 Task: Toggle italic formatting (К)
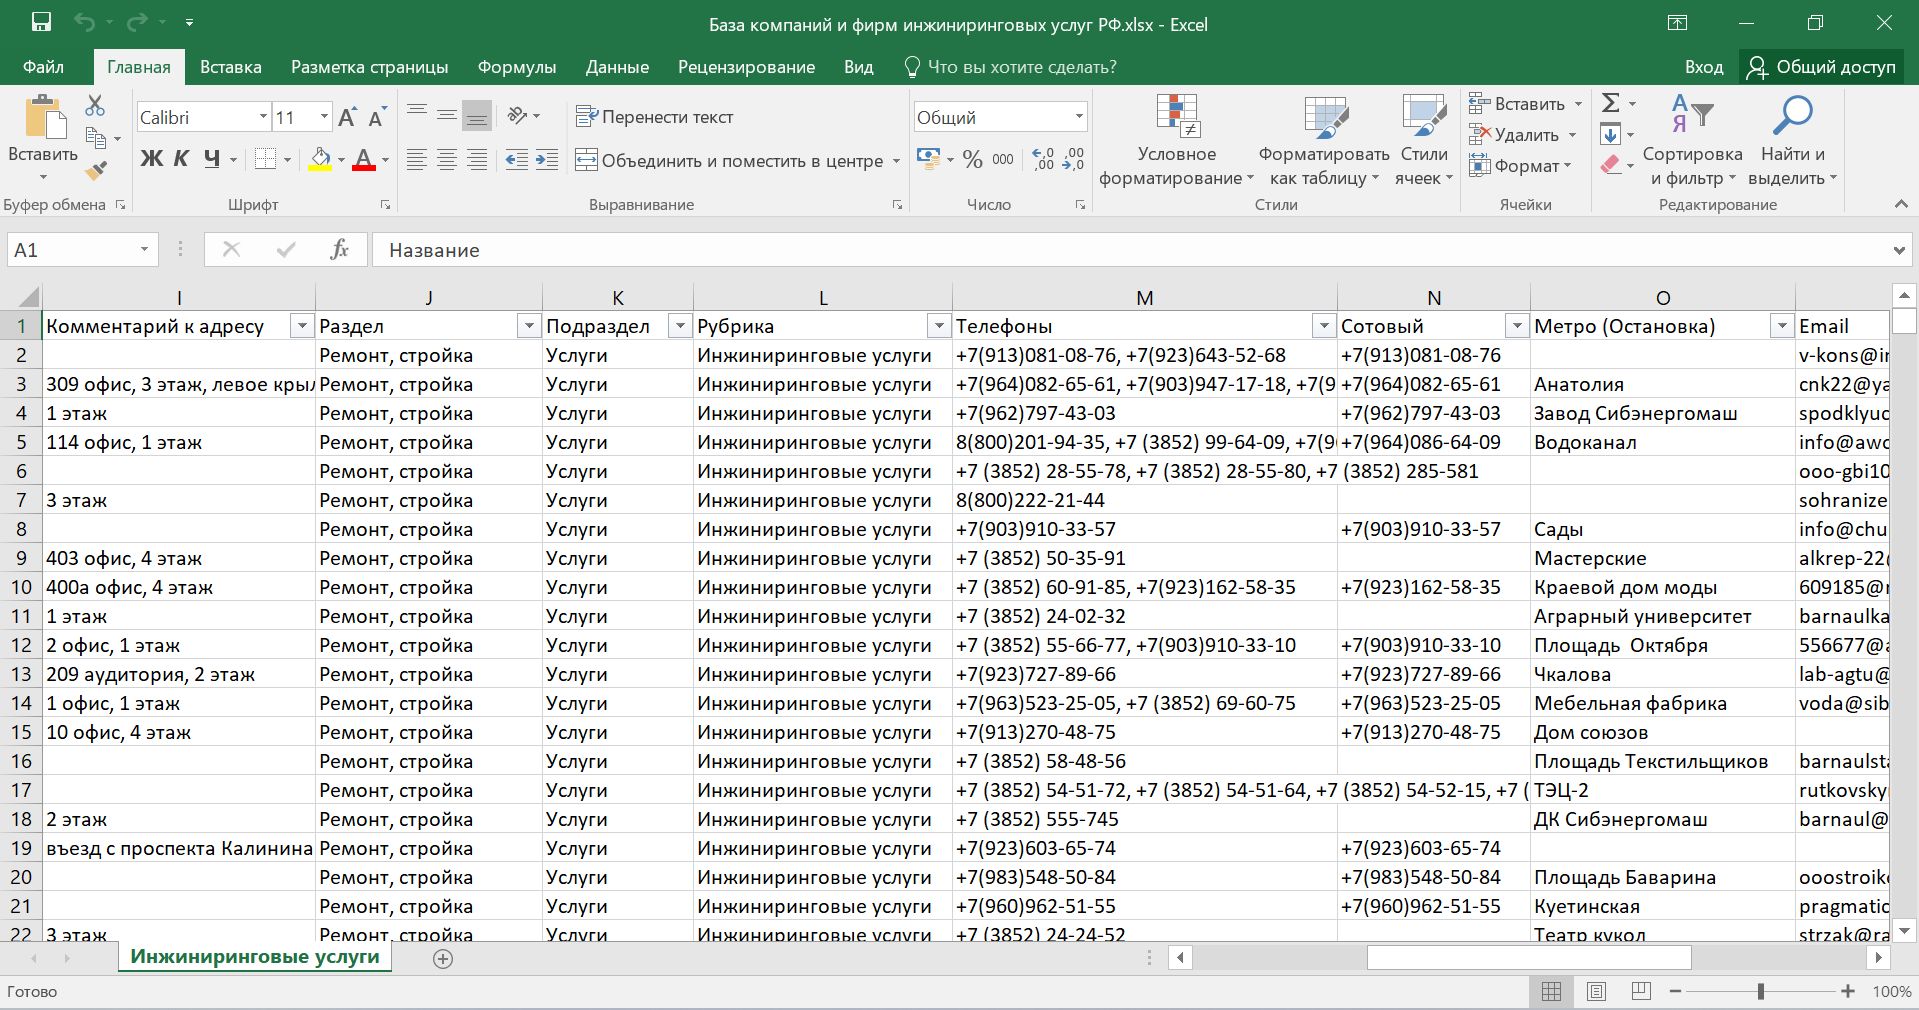[181, 159]
